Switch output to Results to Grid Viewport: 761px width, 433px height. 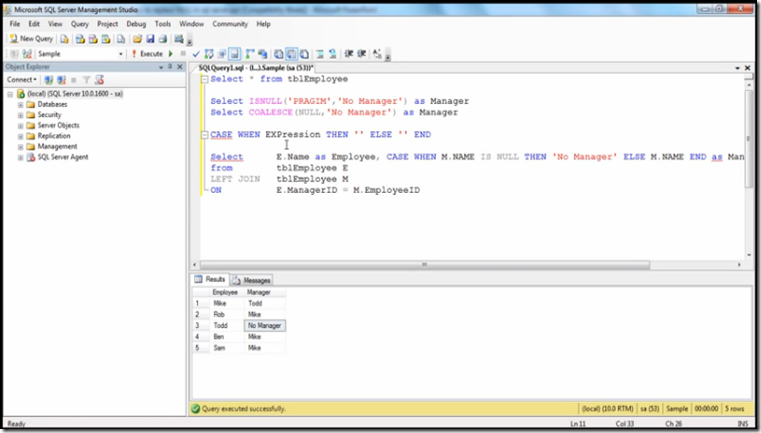(x=291, y=54)
